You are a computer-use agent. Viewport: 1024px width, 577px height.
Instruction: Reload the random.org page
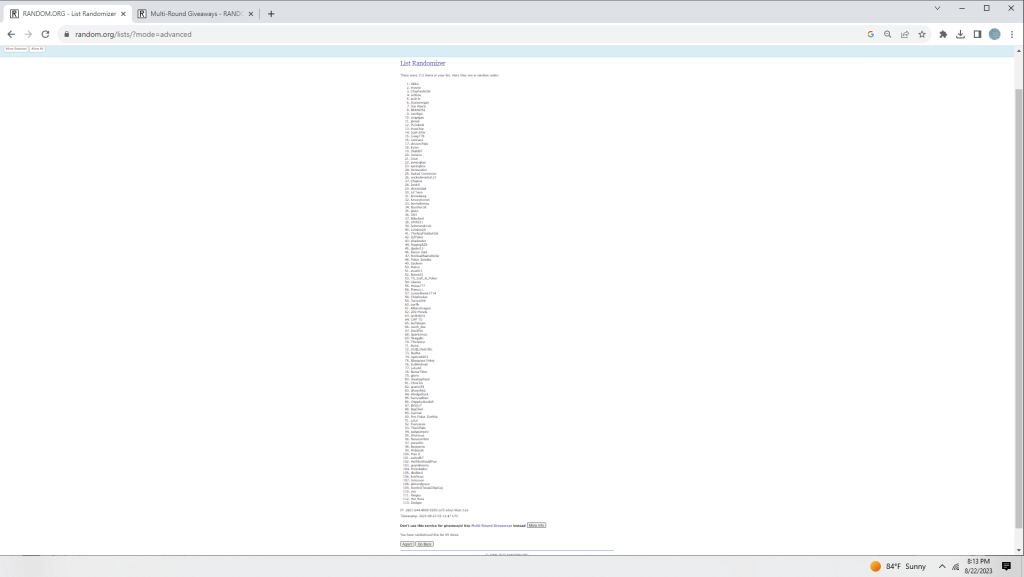click(45, 34)
